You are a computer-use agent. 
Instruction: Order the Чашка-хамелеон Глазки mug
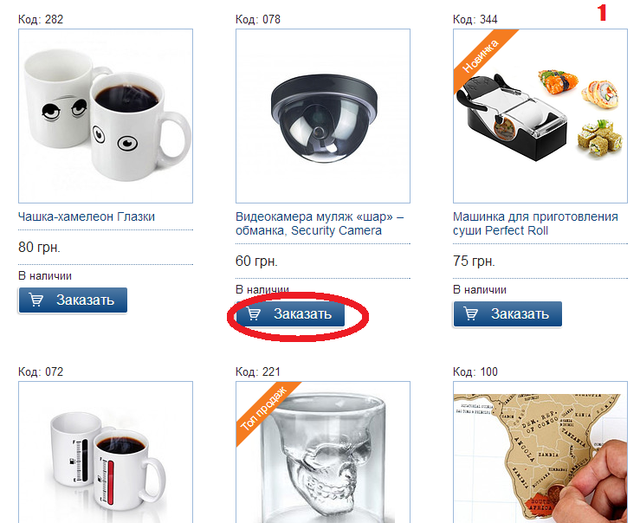point(73,300)
